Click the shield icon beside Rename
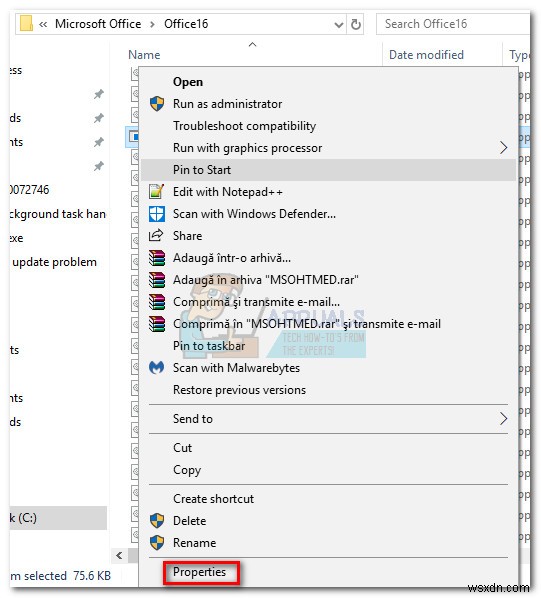This screenshot has width=541, height=598. [x=157, y=542]
